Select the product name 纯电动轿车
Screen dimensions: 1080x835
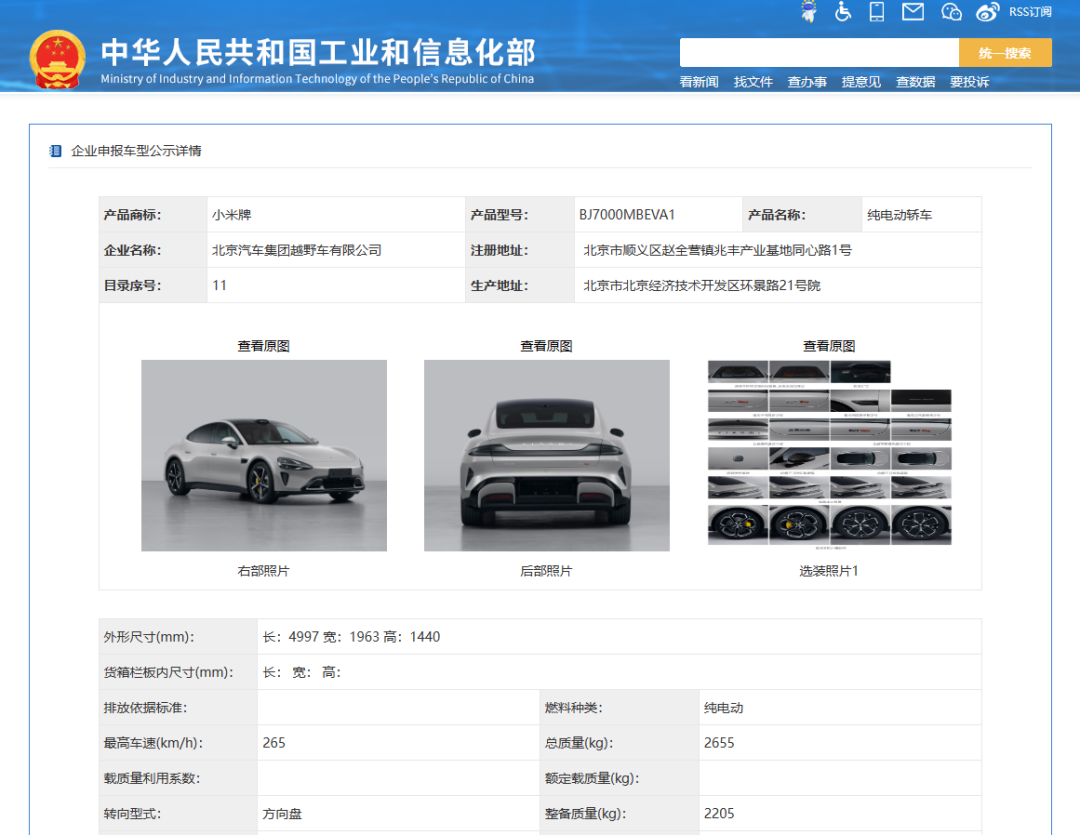tap(900, 215)
